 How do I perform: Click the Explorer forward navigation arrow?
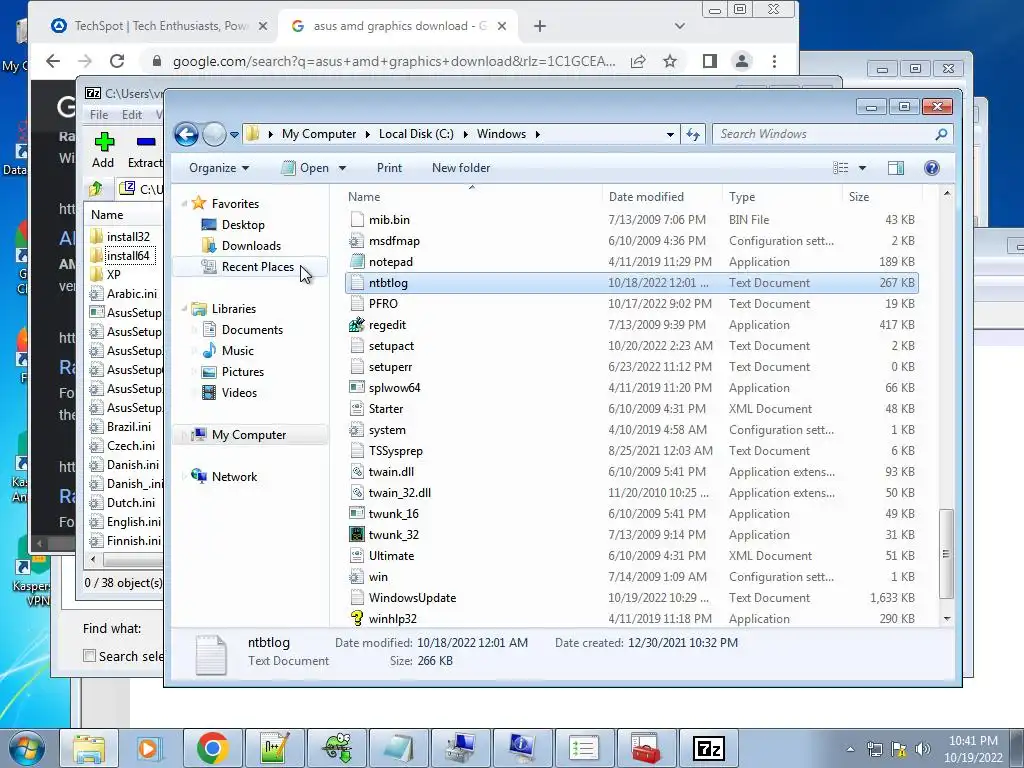click(x=214, y=135)
